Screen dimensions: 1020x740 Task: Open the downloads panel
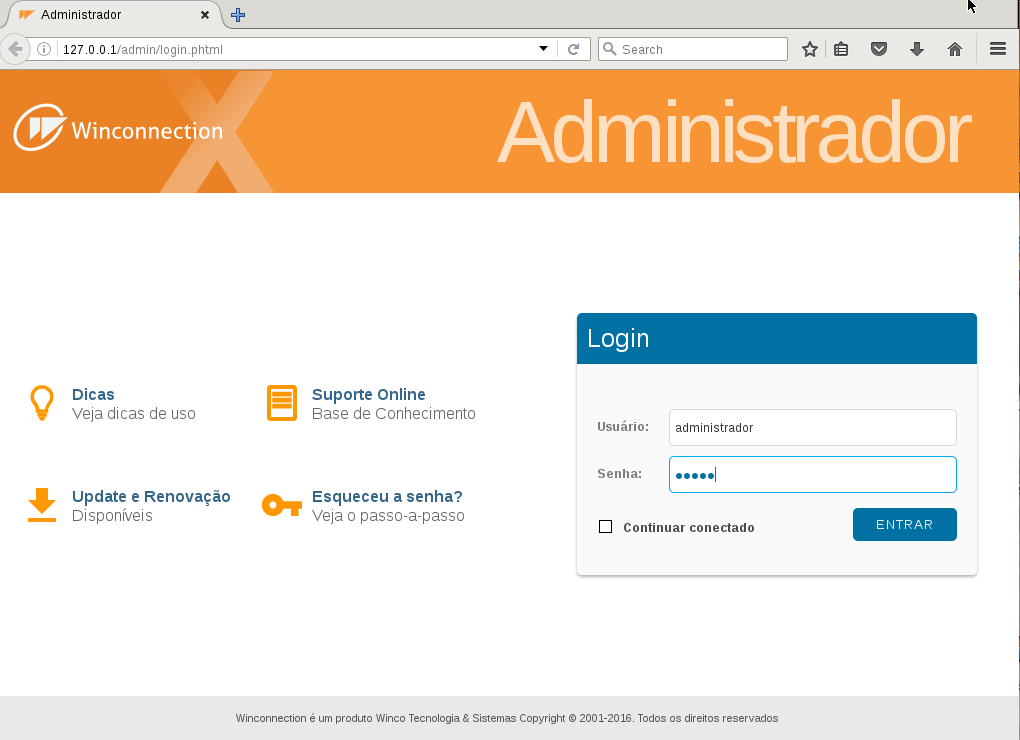click(x=917, y=49)
